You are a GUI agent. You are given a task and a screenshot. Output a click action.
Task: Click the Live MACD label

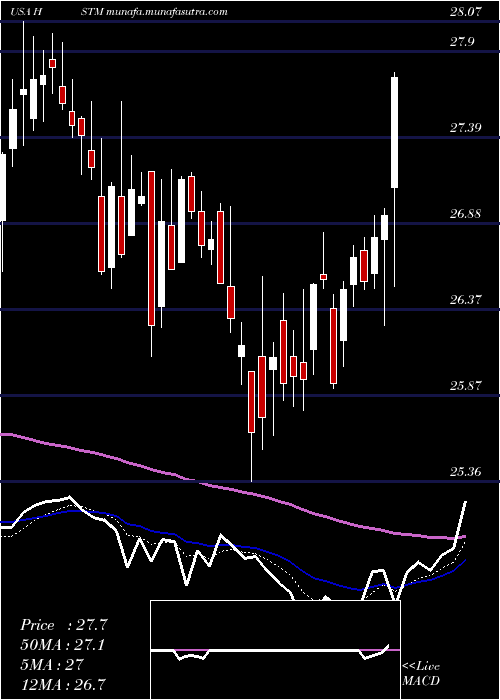coord(421,674)
